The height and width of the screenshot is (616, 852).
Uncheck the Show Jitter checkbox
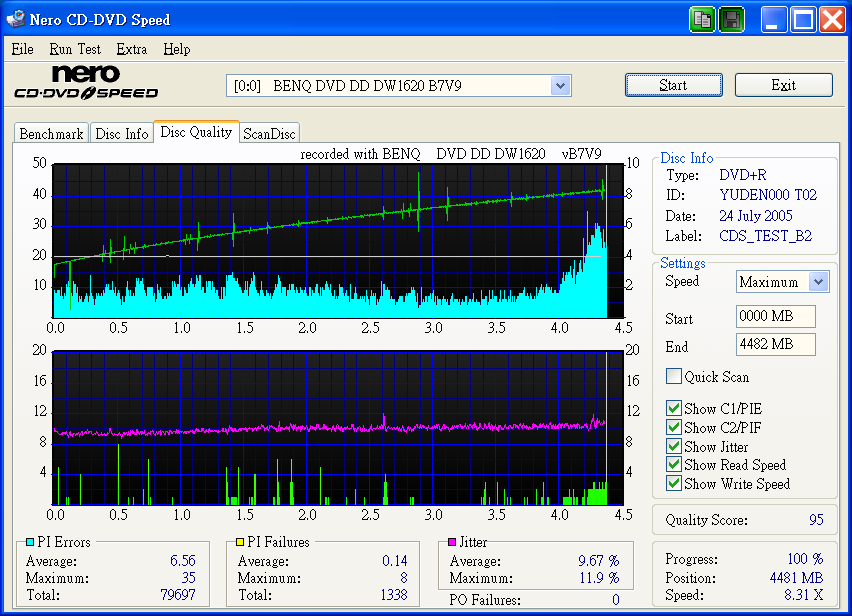coord(674,446)
